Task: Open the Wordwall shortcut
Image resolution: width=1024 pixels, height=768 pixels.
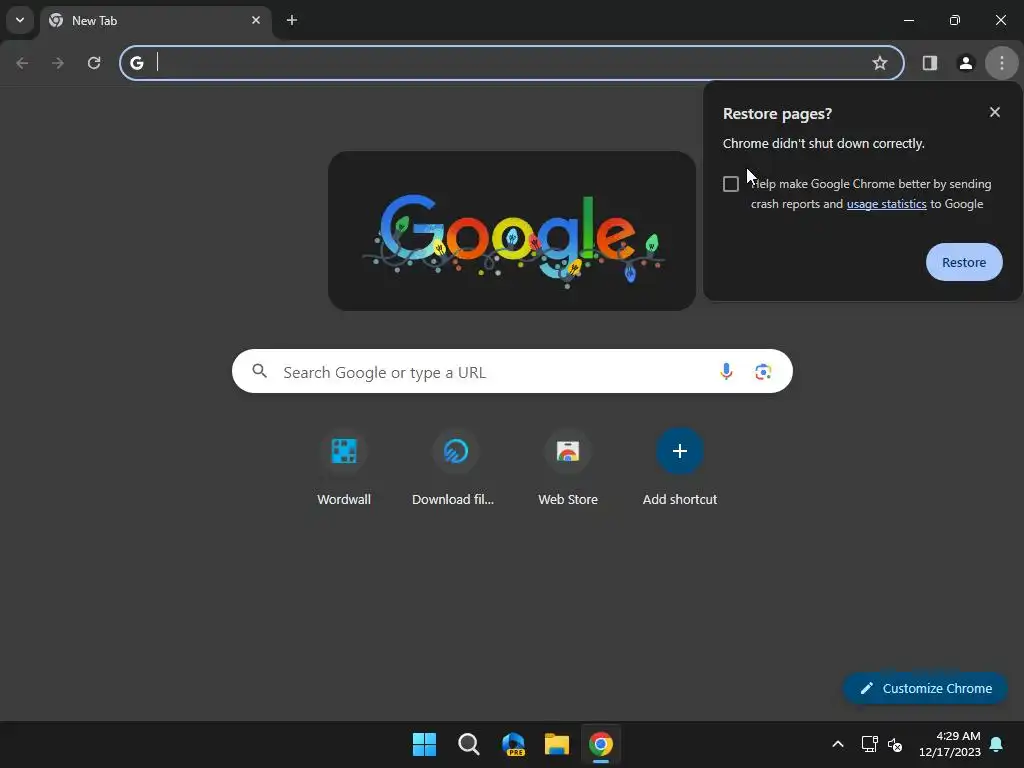Action: (x=344, y=467)
